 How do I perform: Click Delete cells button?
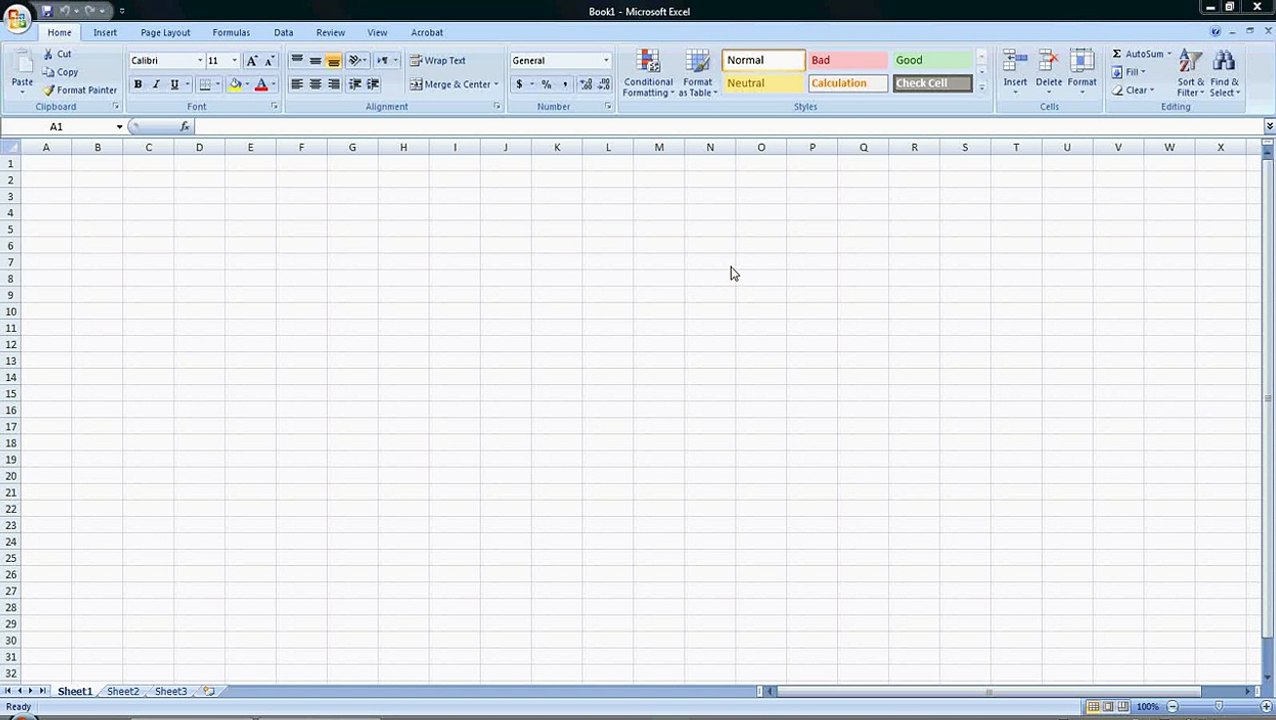coord(1048,73)
